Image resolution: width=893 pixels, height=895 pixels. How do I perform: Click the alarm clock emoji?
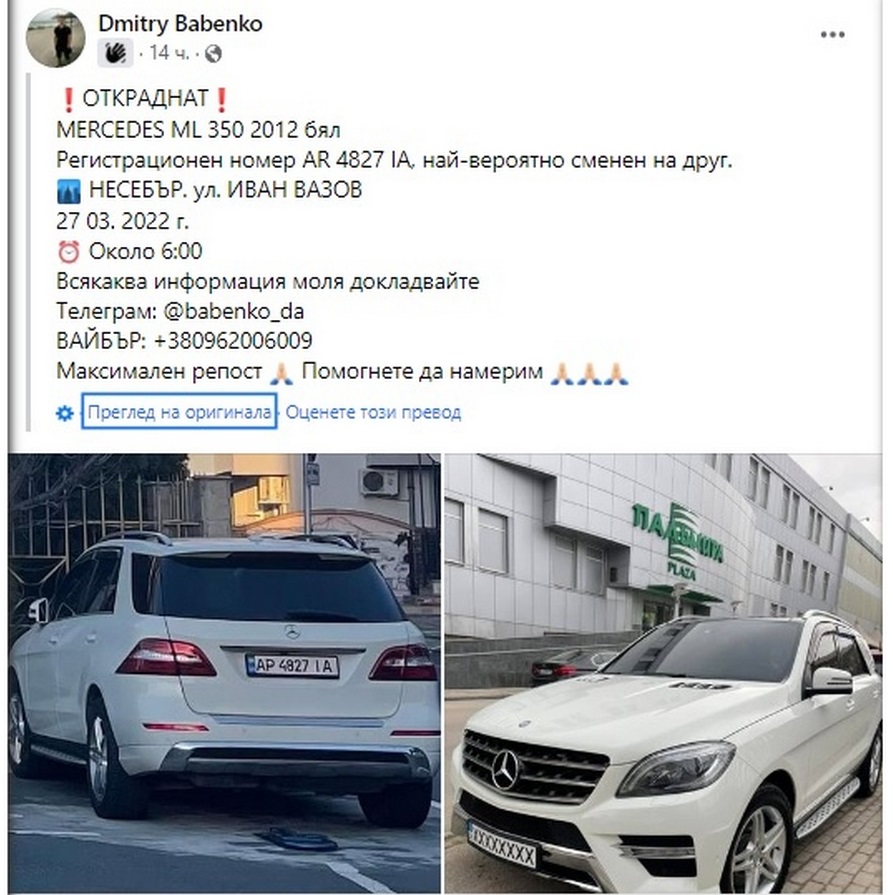pos(69,251)
